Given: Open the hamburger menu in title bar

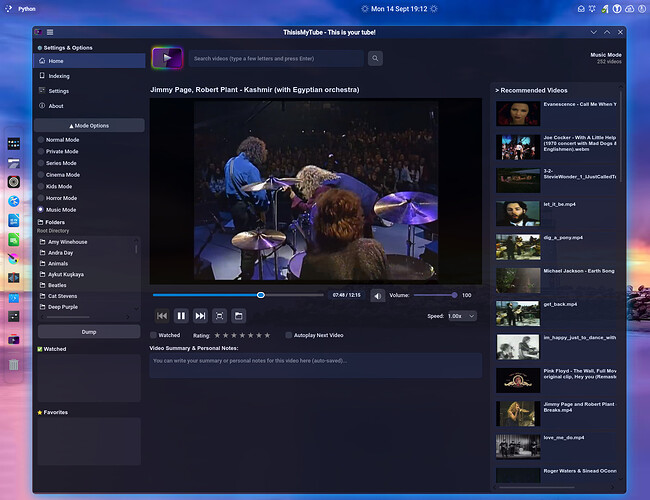Looking at the screenshot, I should 50,32.
